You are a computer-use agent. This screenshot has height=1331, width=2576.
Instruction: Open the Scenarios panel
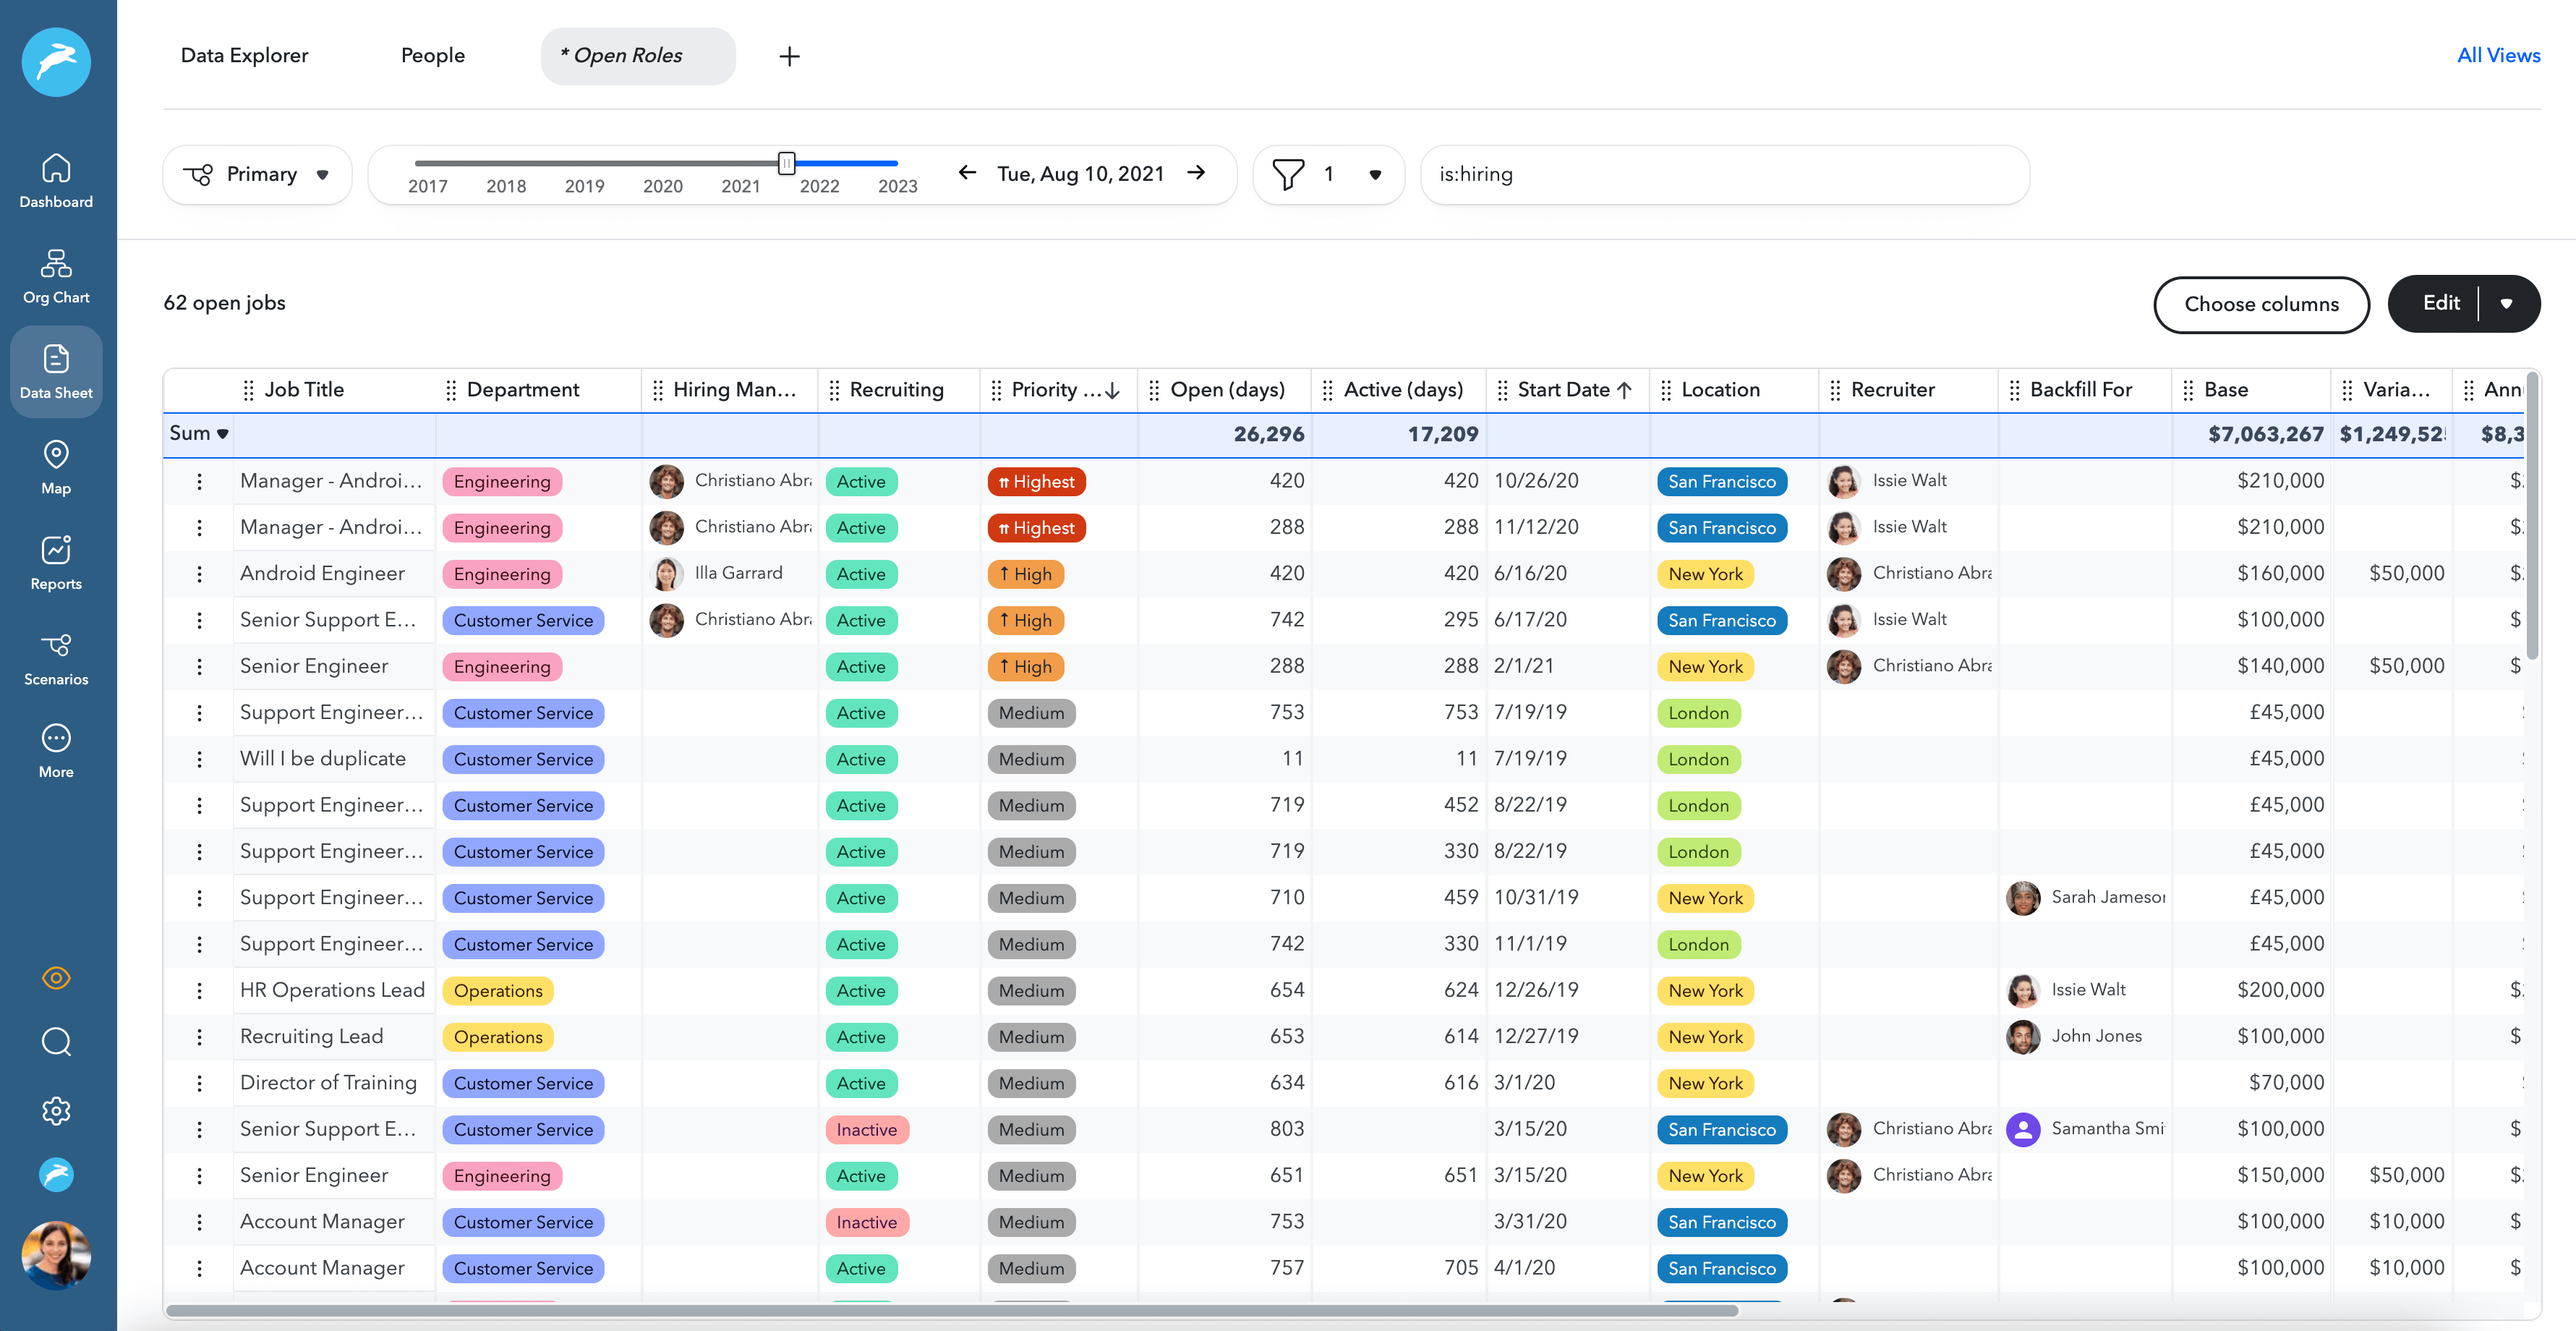pos(56,657)
